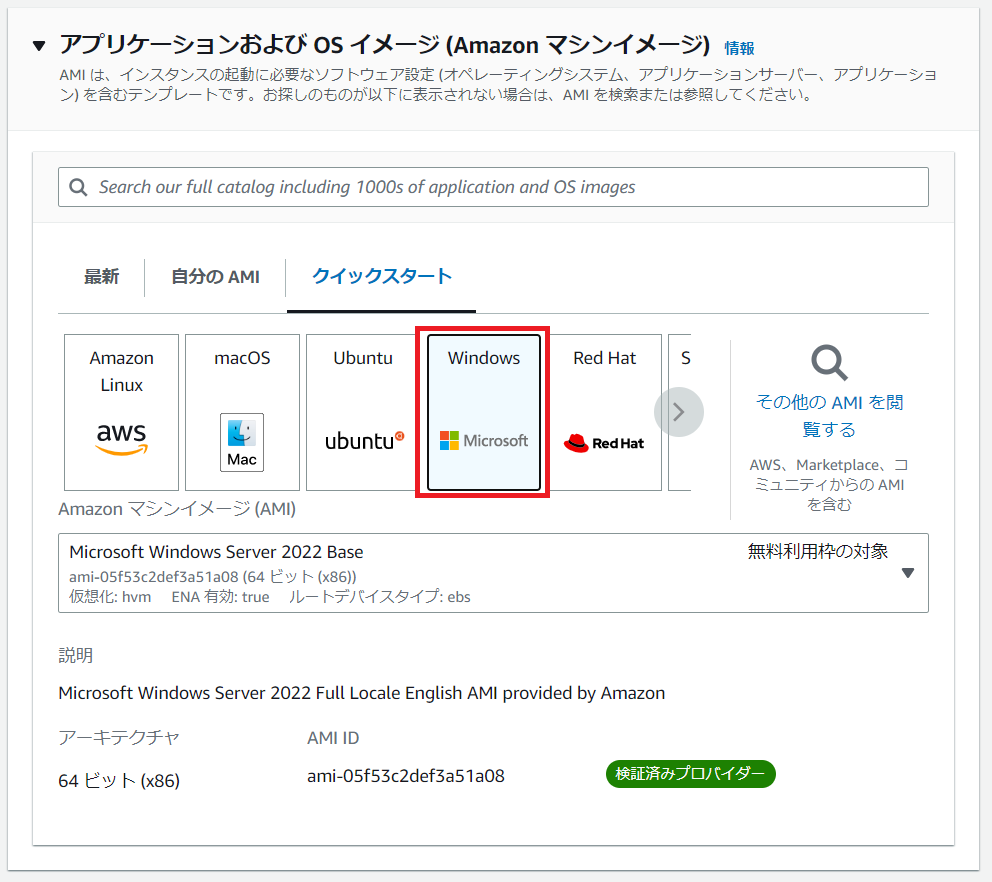The image size is (992, 882).
Task: Choose the Red Hat AMI tile
Action: 605,413
